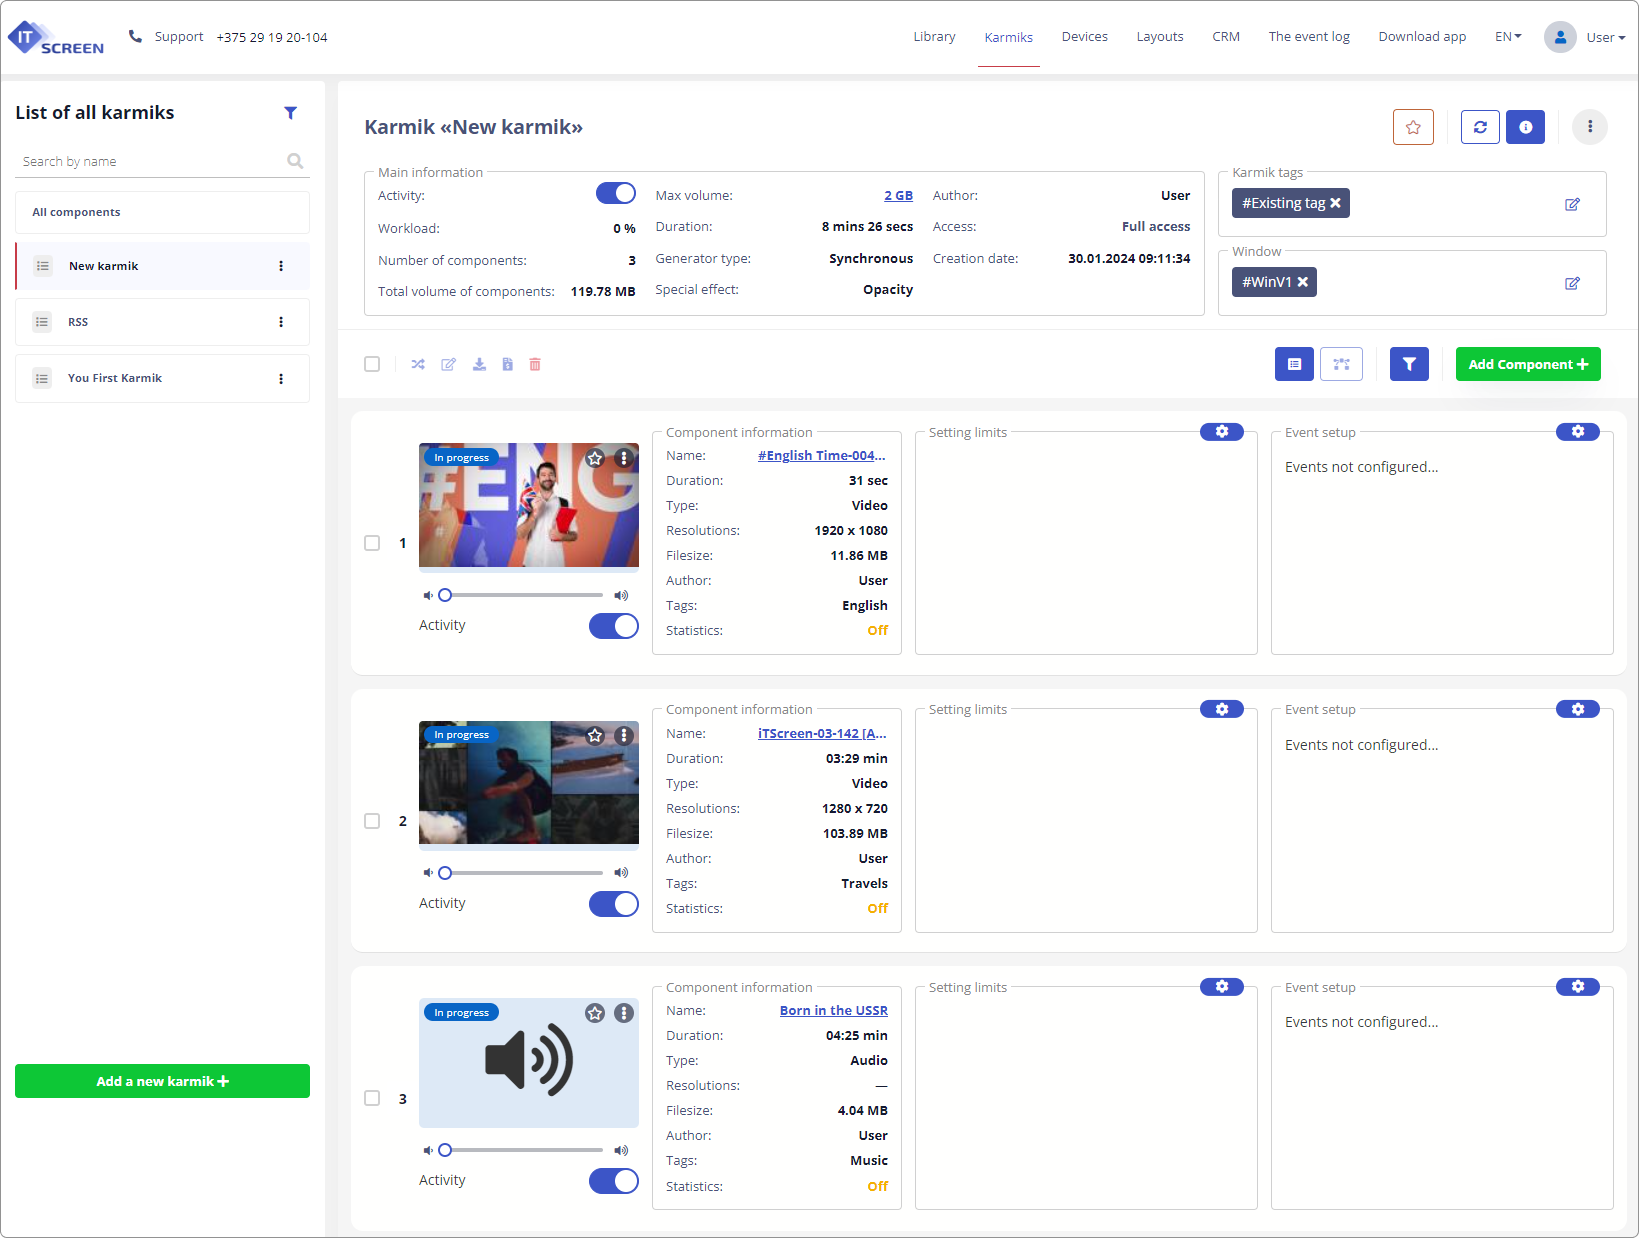This screenshot has width=1639, height=1238.
Task: Click the Add Component button
Action: click(x=1527, y=364)
